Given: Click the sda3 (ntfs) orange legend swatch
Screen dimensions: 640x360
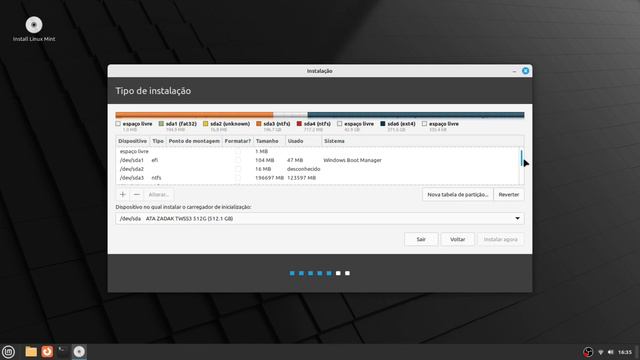Looking at the screenshot, I should click(259, 124).
